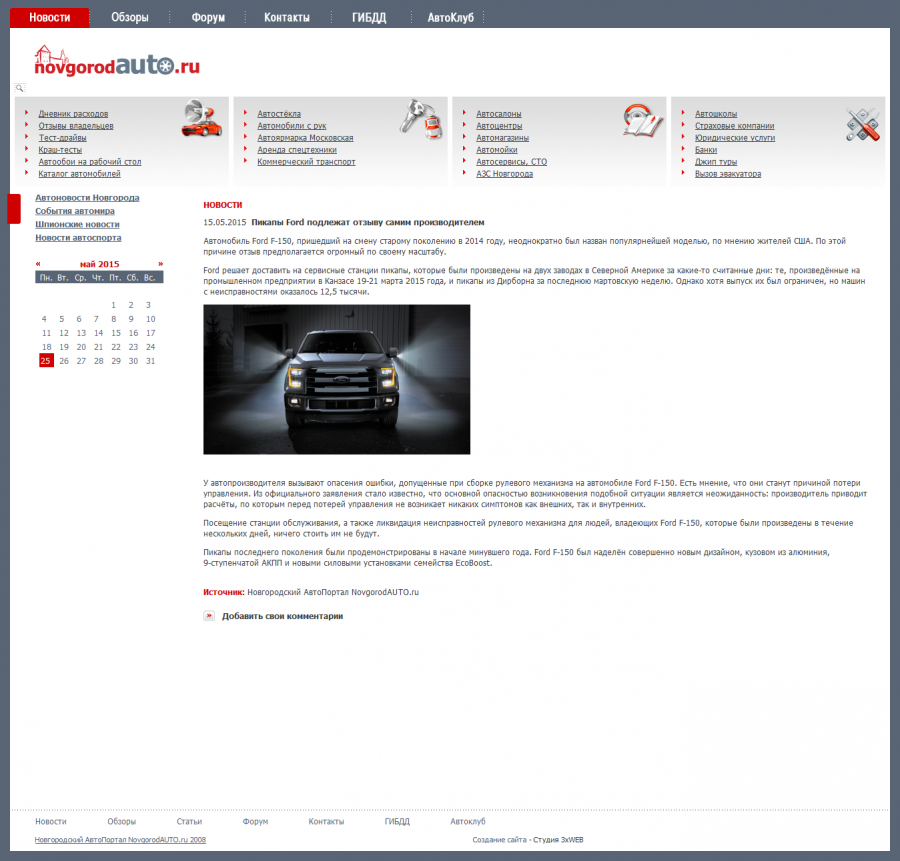Open the Тест-драйвы link

tap(61, 138)
